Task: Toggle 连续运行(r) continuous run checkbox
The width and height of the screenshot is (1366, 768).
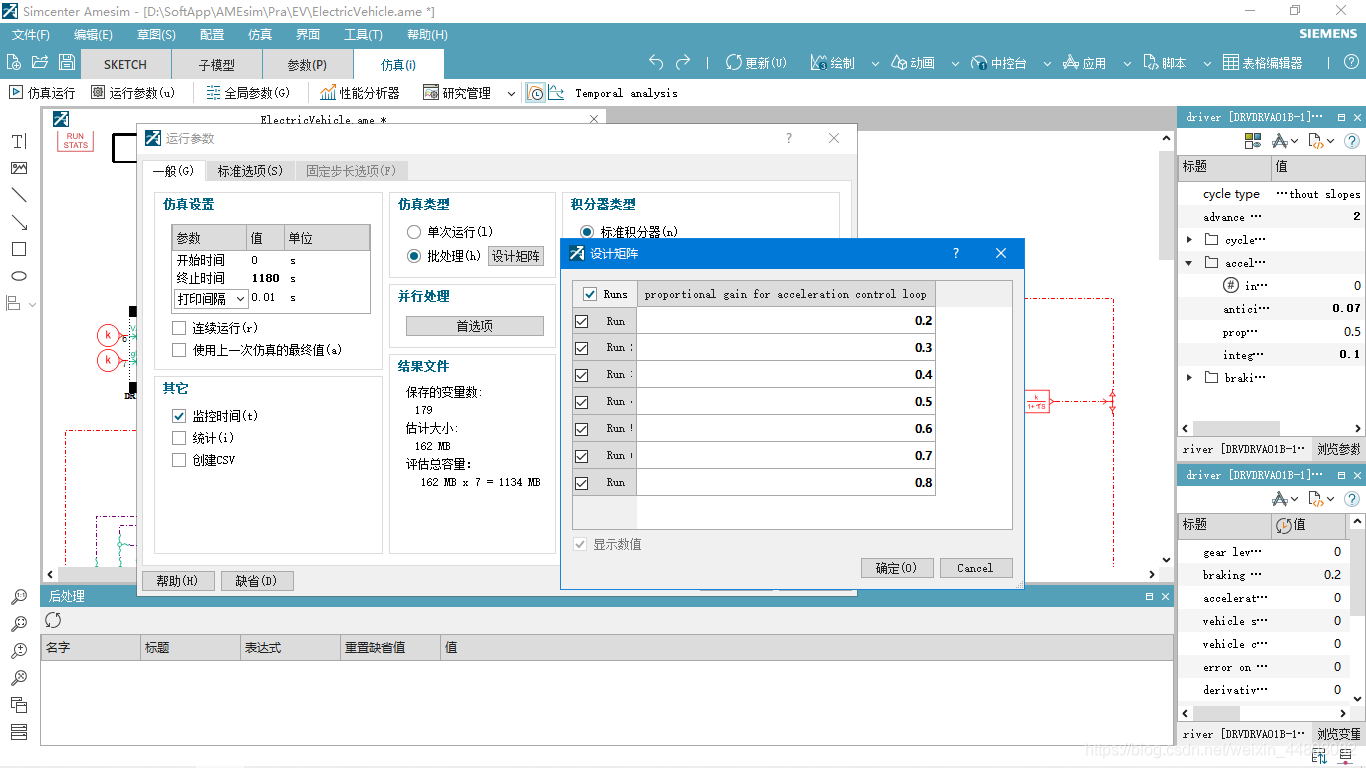Action: [x=179, y=328]
